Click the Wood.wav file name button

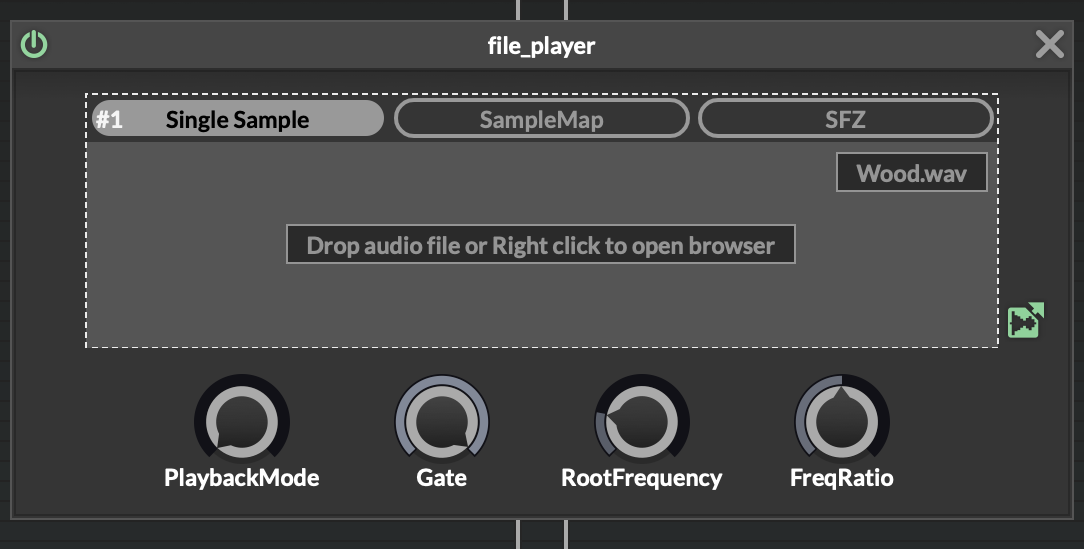[x=912, y=173]
